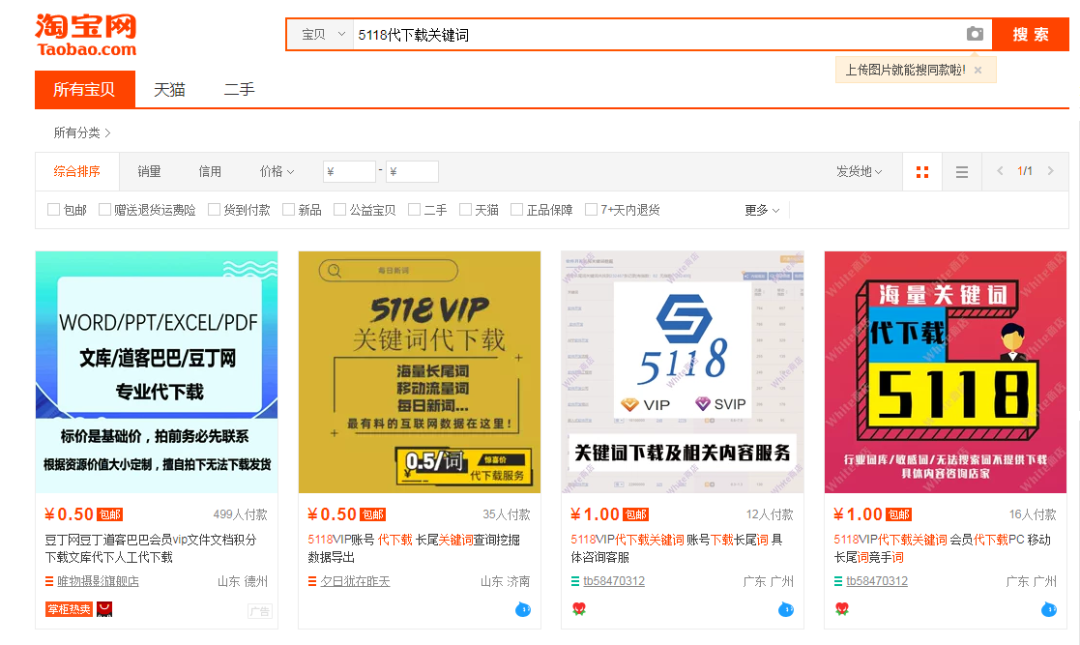This screenshot has height=645, width=1080.
Task: Focus minimum price input field
Action: [349, 172]
